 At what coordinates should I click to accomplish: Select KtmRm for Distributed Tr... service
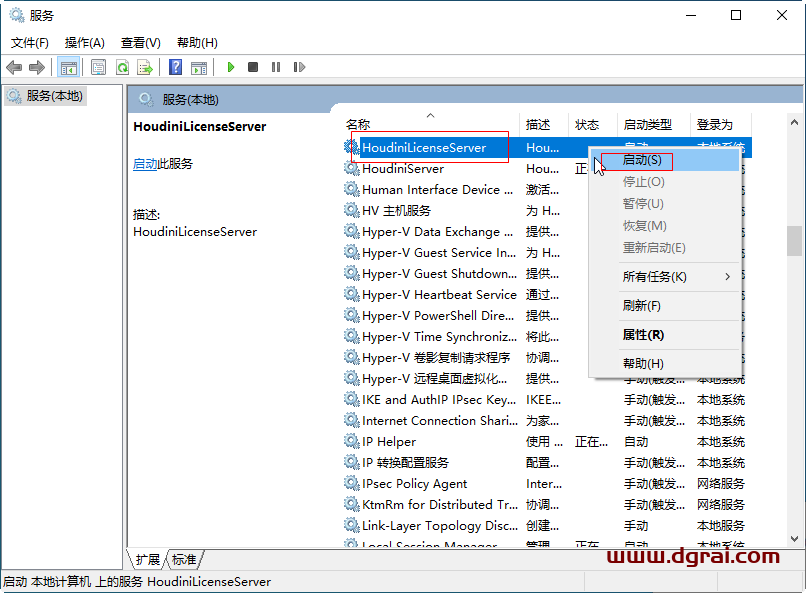click(547, 505)
